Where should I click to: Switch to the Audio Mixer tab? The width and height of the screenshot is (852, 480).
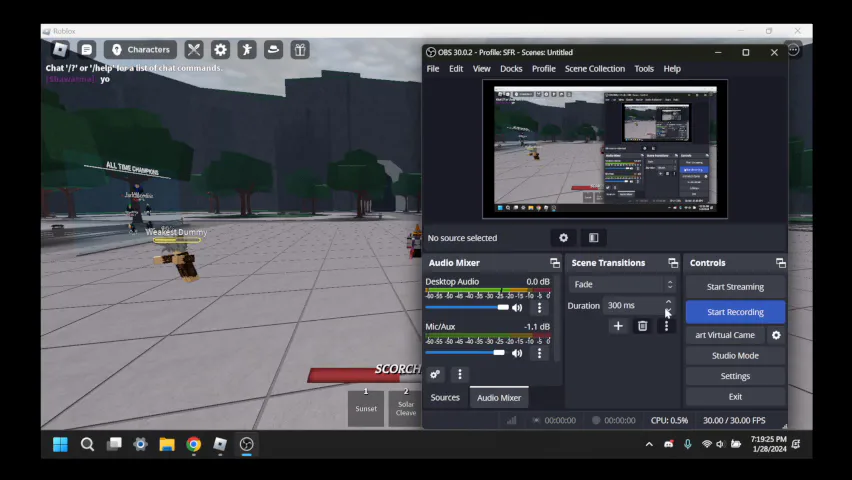(x=499, y=397)
